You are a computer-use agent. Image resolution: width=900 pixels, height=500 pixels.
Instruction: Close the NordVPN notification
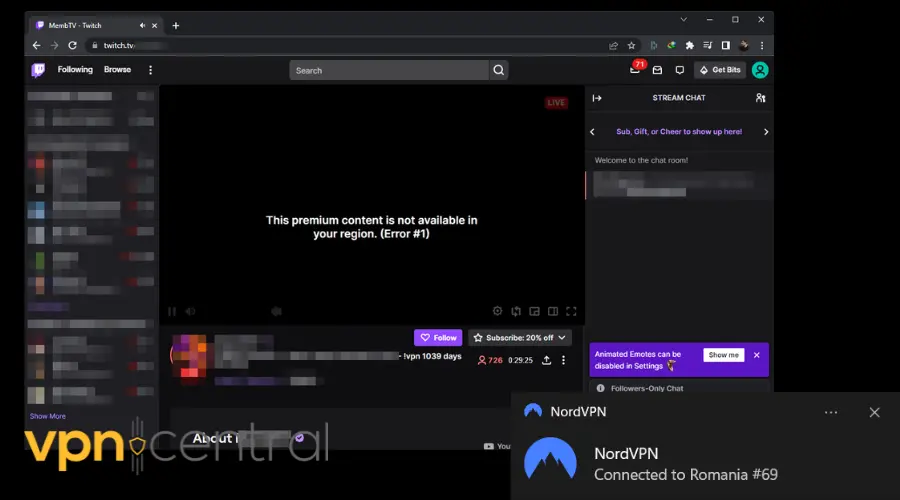click(874, 412)
